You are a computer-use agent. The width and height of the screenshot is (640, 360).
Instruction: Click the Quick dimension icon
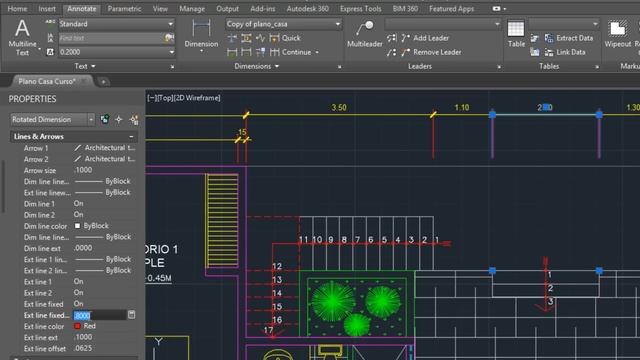tap(275, 38)
